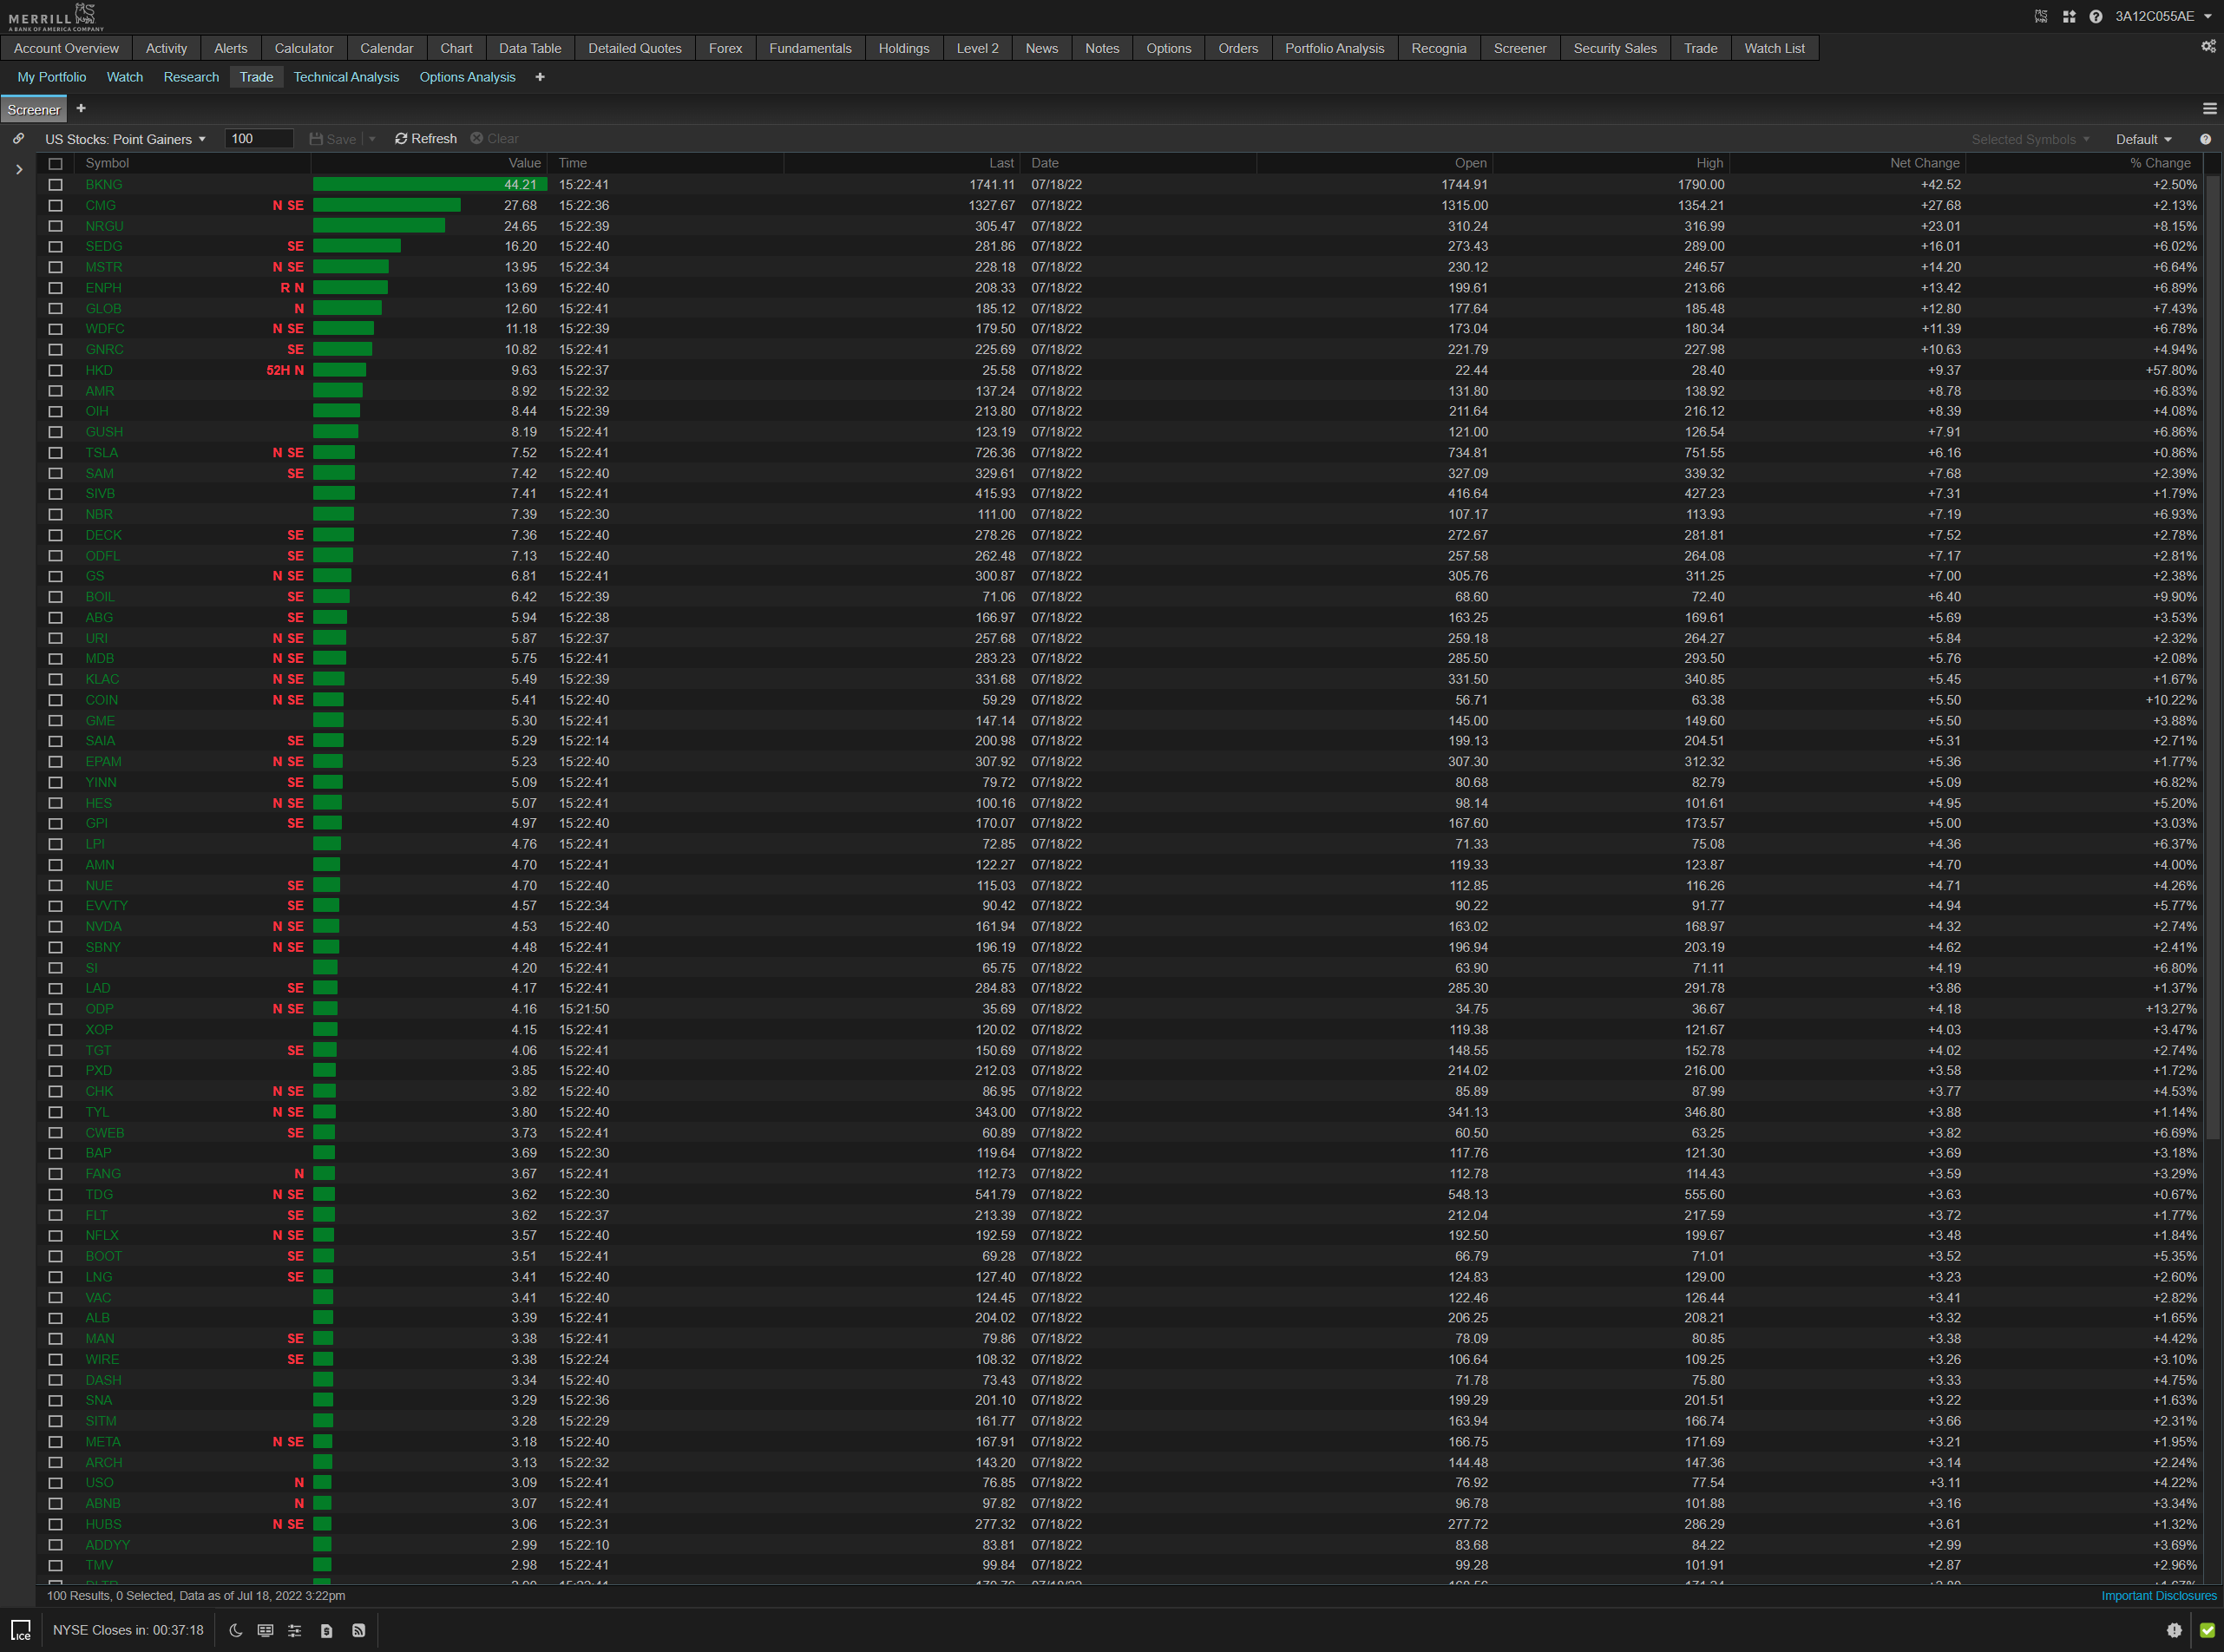Click the disabled Save button
The height and width of the screenshot is (1652, 2224).
click(333, 139)
